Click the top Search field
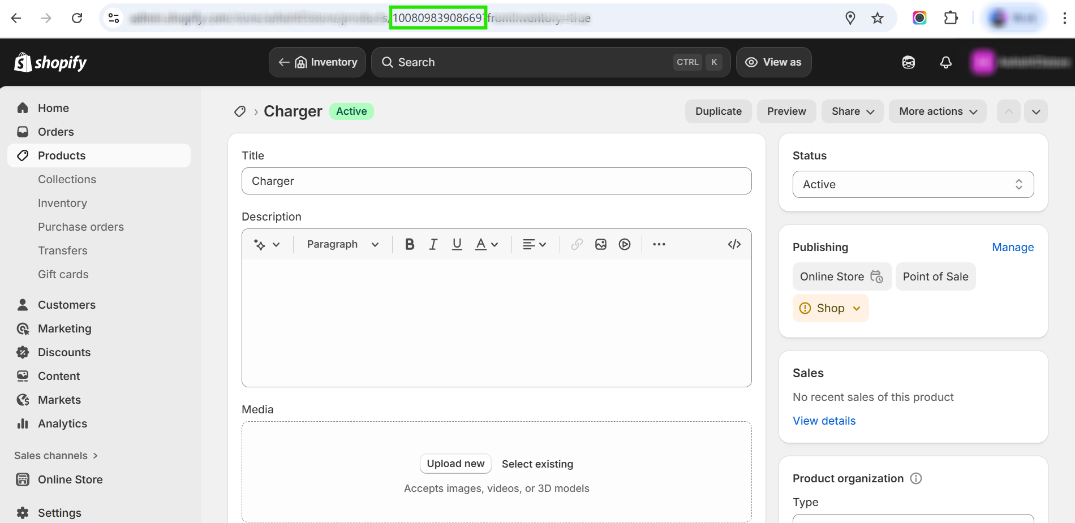Viewport: 1075px width, 523px height. (x=551, y=62)
